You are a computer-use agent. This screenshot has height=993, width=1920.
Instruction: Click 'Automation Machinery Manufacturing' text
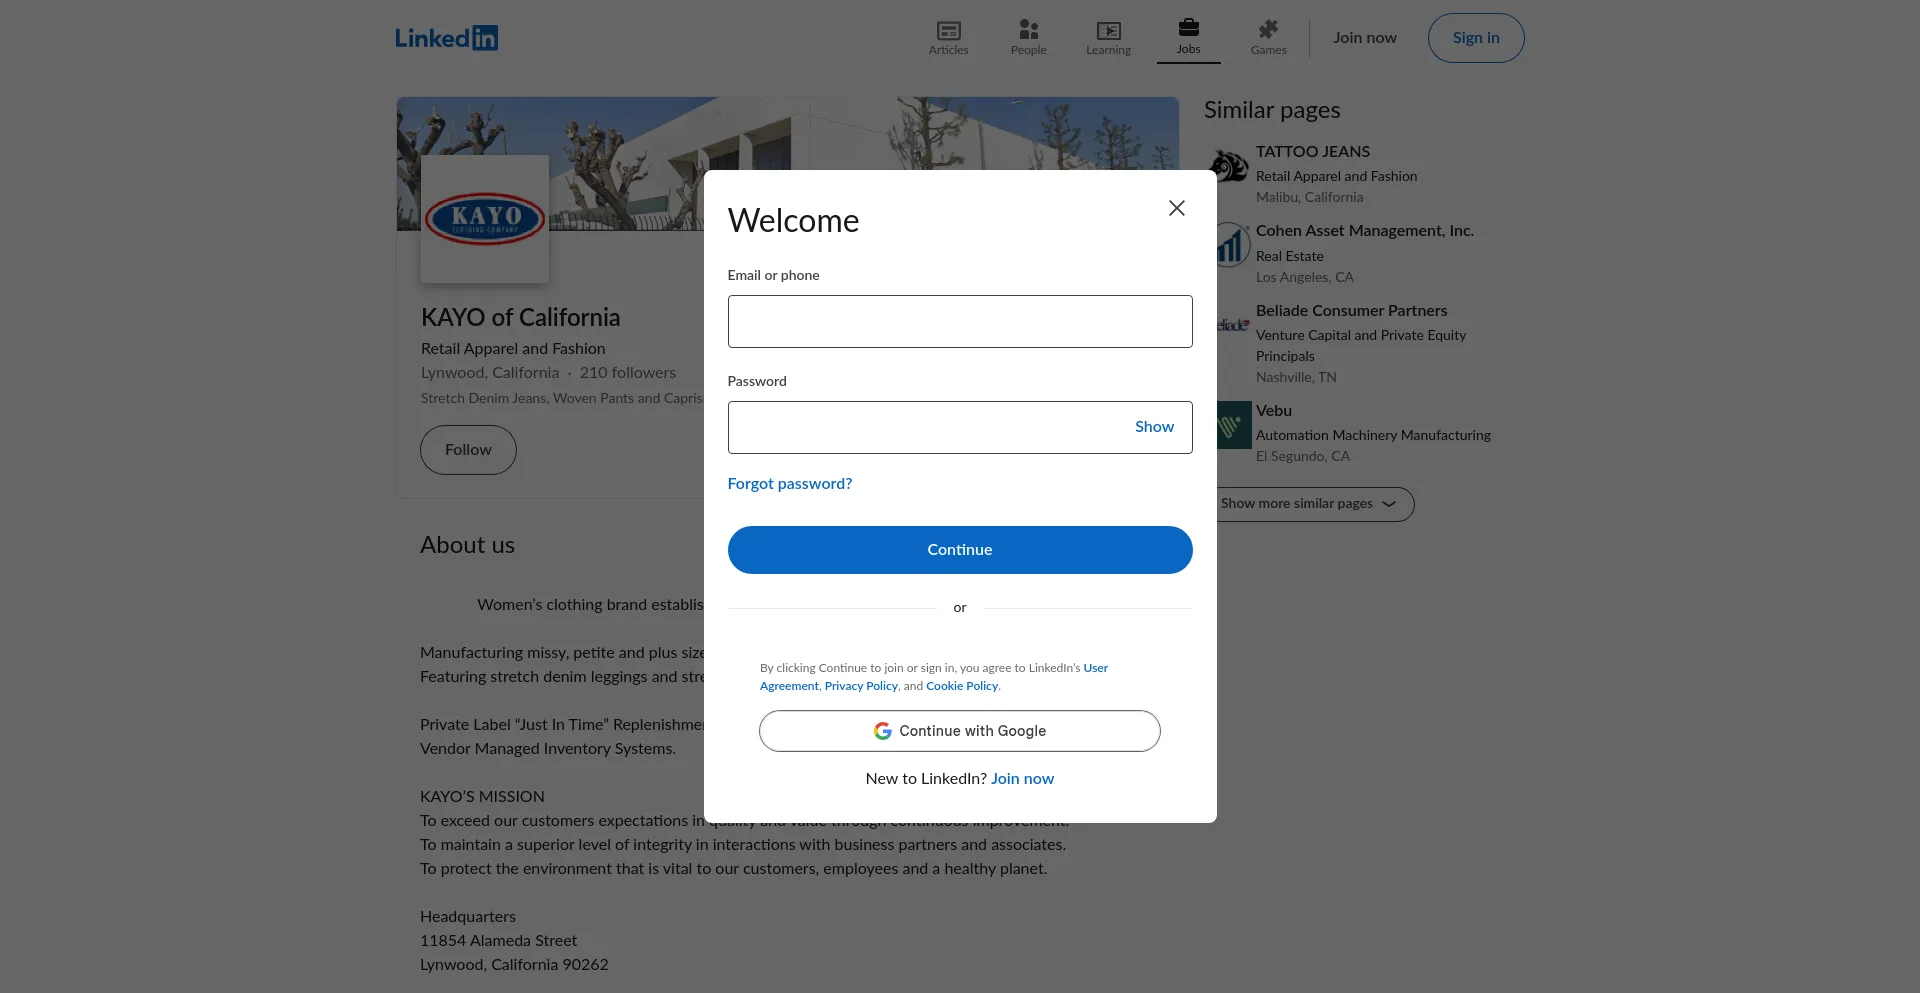tap(1372, 436)
